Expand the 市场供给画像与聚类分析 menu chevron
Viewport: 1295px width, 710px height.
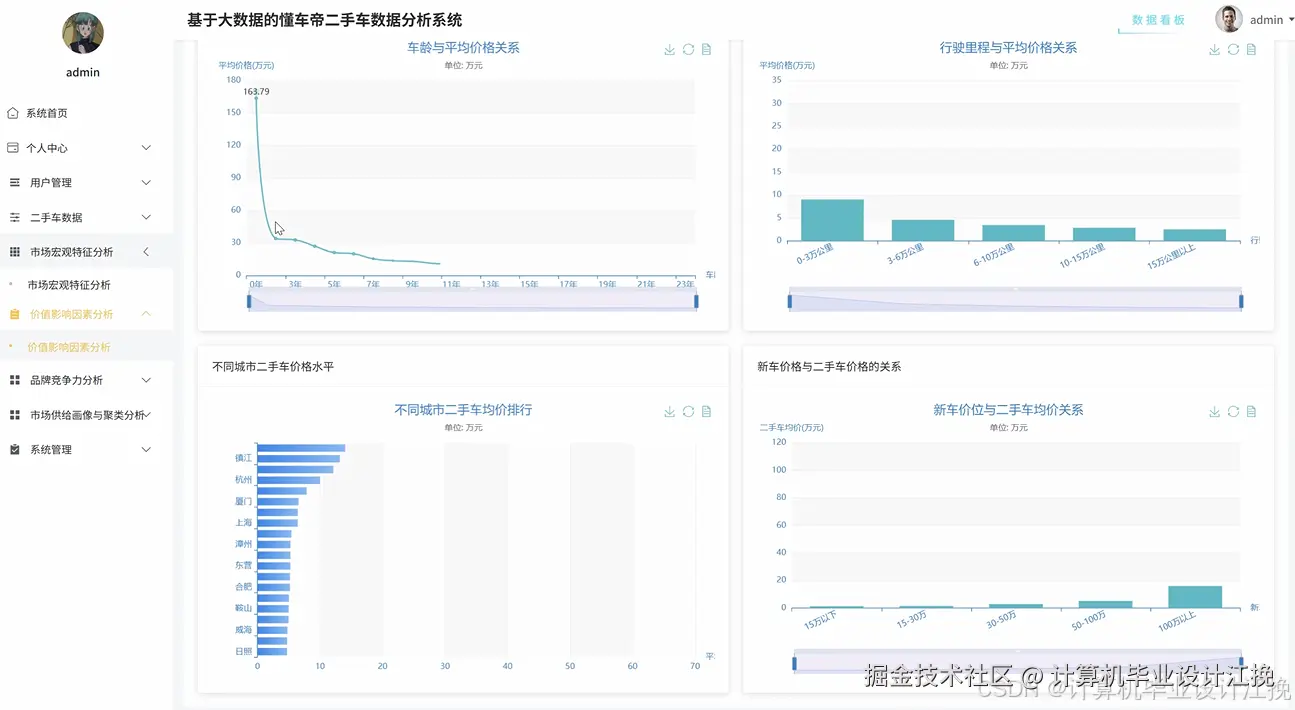coord(148,415)
